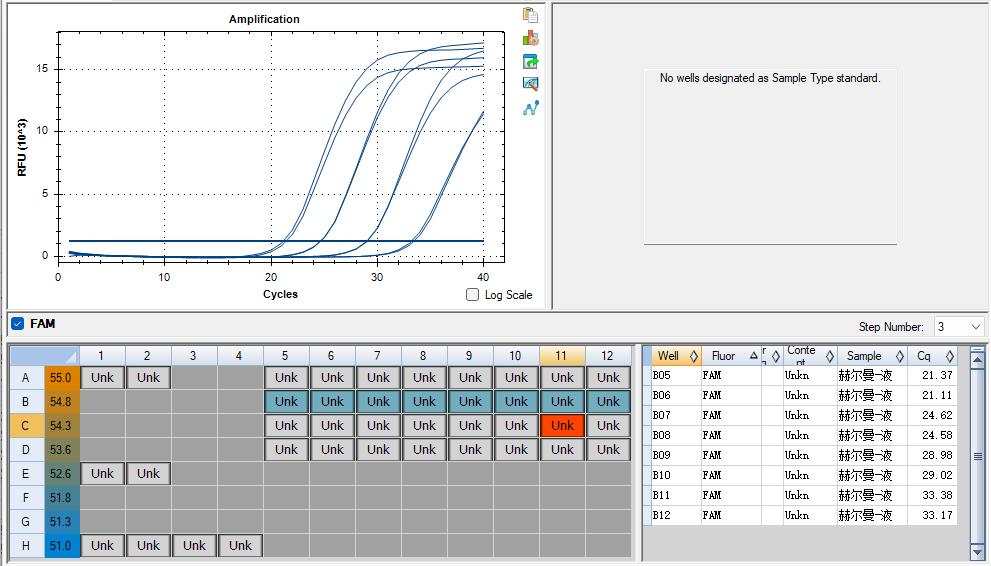
Task: Click the B10 row sample name
Action: click(865, 476)
